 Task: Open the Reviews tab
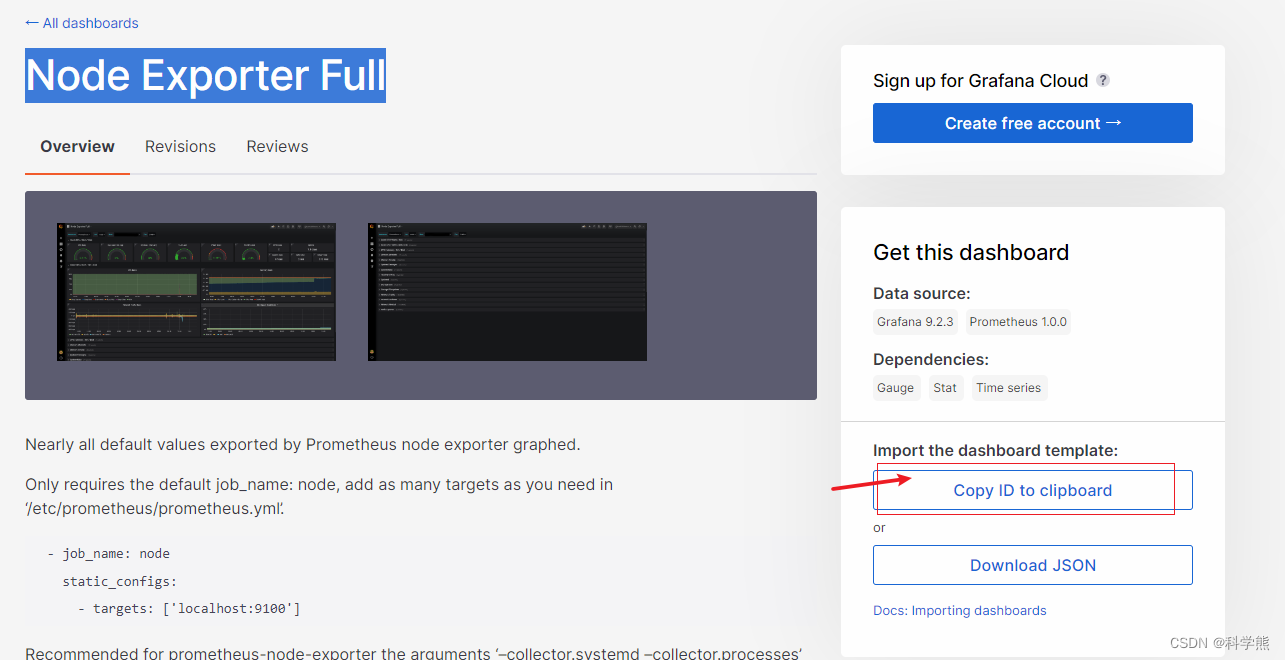(277, 146)
